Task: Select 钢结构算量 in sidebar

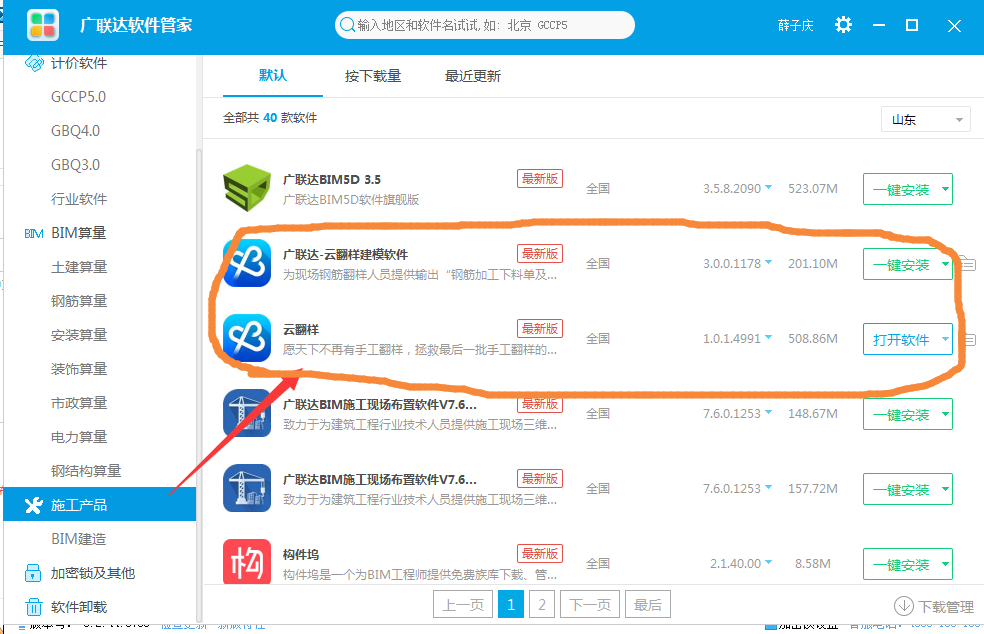Action: point(86,470)
